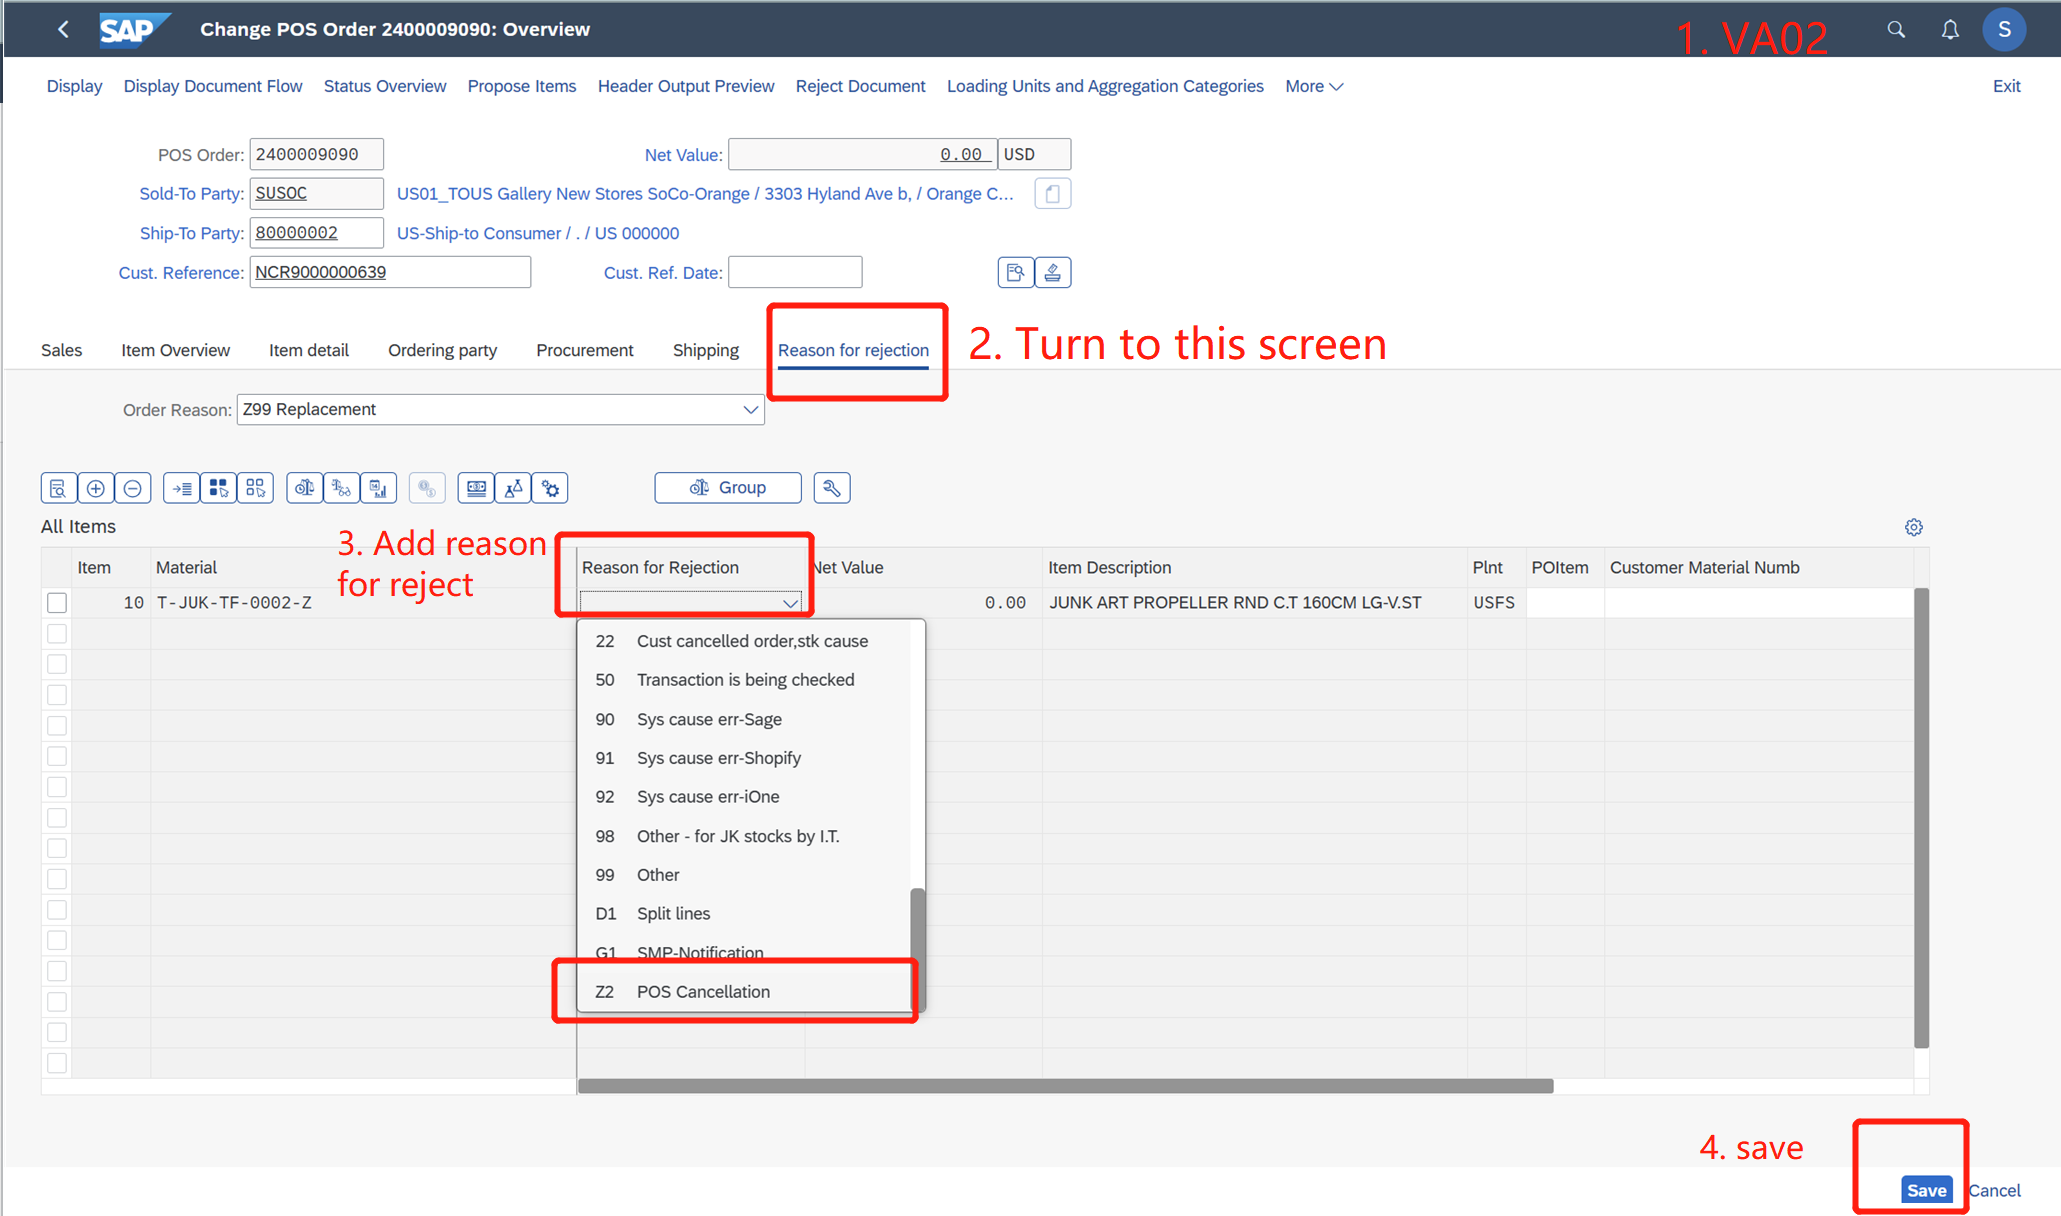Image resolution: width=2061 pixels, height=1216 pixels.
Task: Click the notifications bell icon
Action: click(1949, 30)
